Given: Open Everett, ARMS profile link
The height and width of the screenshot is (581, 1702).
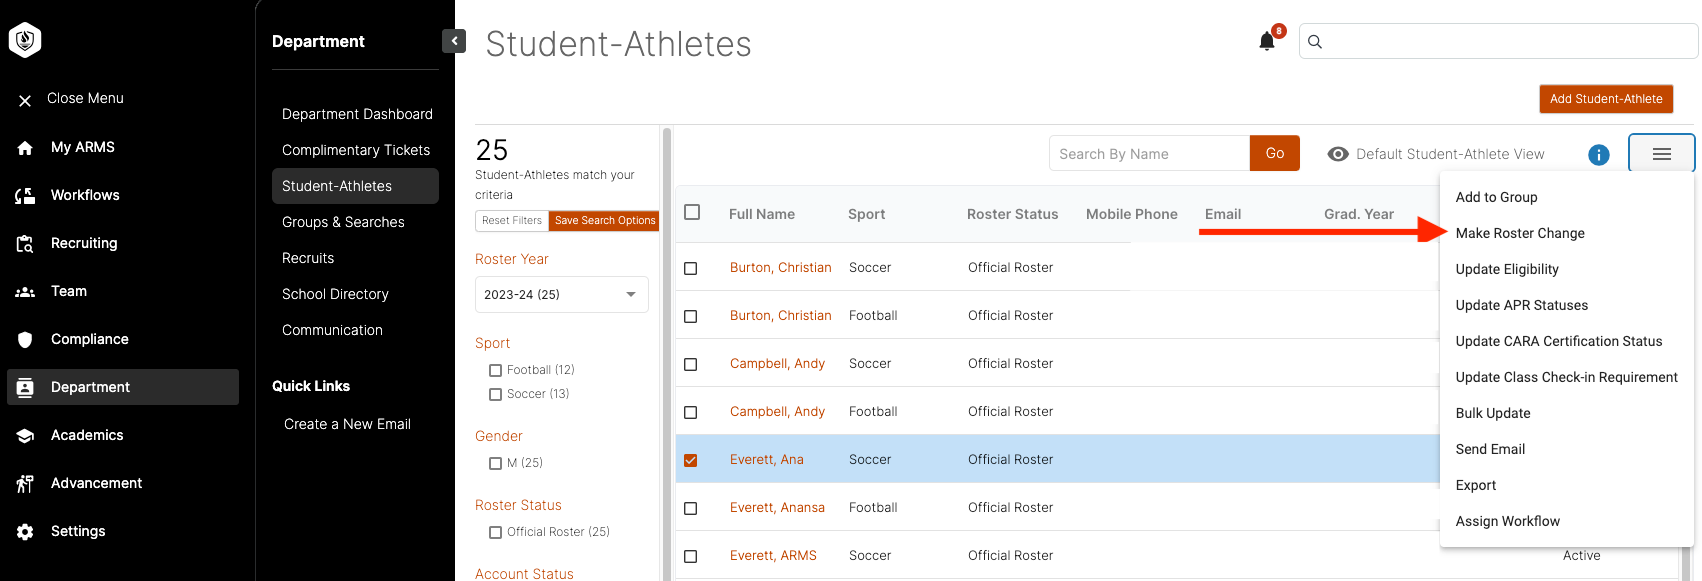Looking at the screenshot, I should click(773, 555).
